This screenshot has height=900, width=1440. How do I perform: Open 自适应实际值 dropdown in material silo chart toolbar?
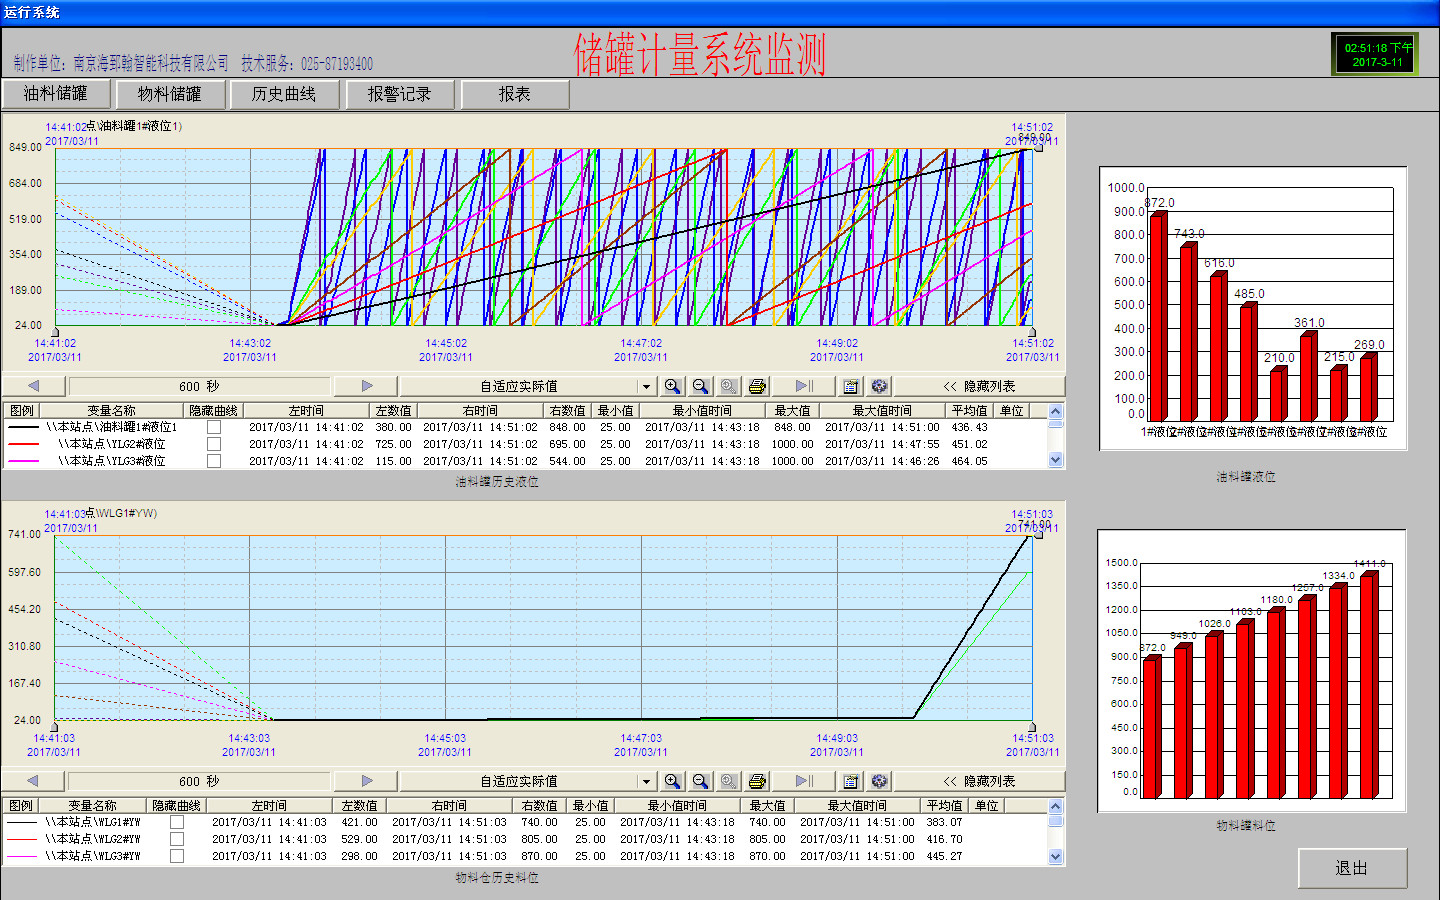click(646, 781)
